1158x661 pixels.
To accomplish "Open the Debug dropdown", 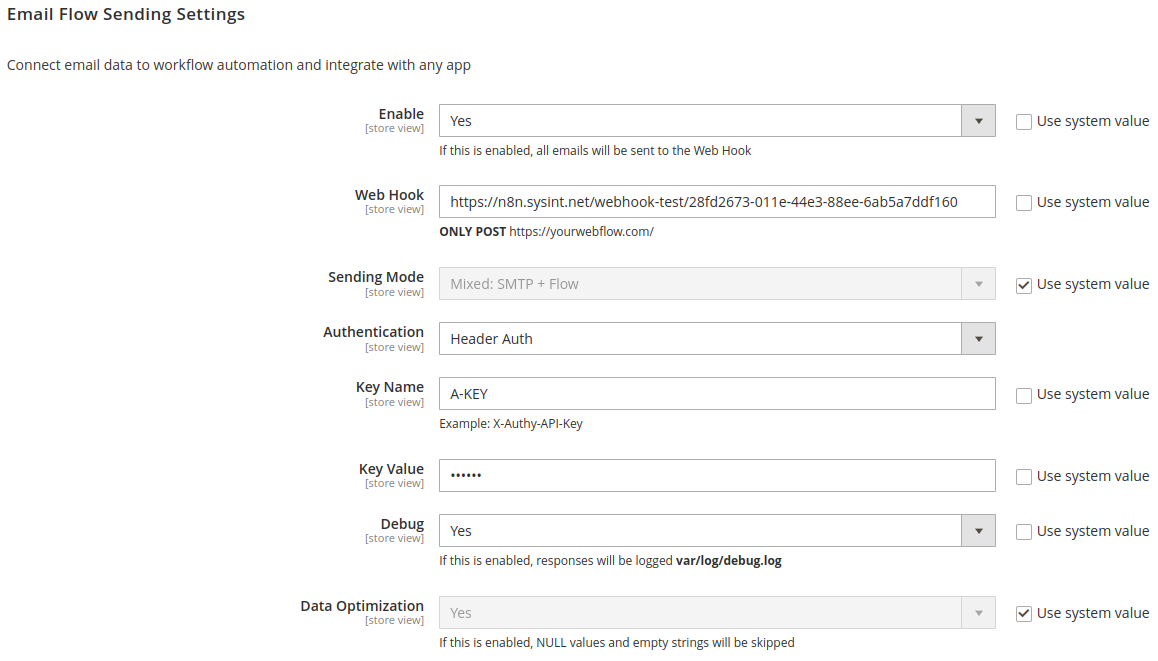I will point(717,531).
